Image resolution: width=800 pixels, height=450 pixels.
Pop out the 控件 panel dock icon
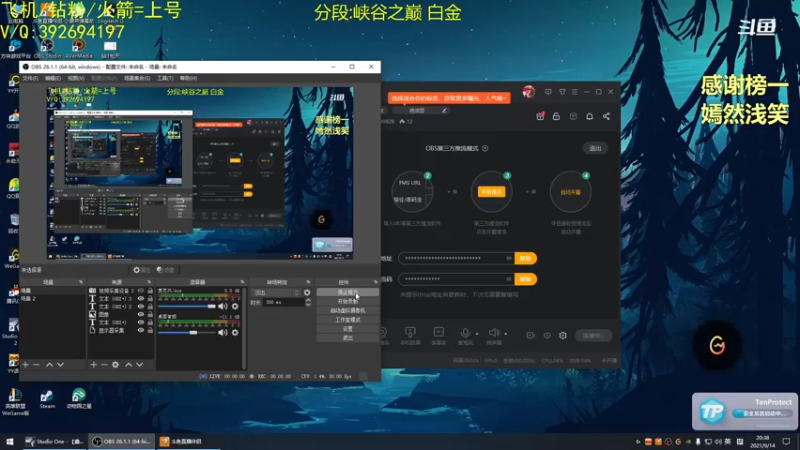point(376,282)
